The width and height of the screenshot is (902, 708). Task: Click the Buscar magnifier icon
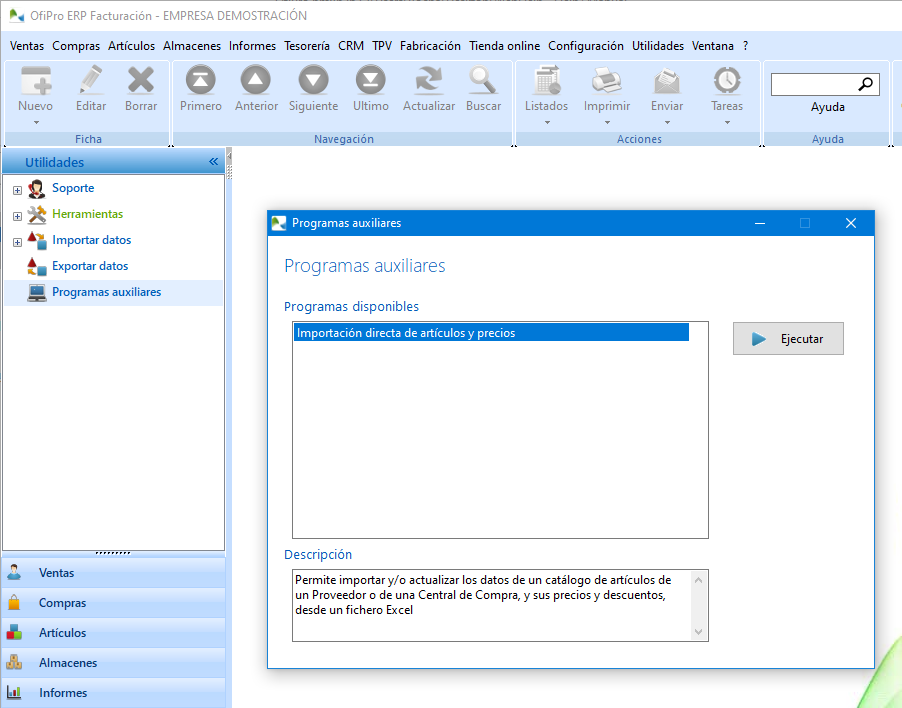pyautogui.click(x=483, y=81)
